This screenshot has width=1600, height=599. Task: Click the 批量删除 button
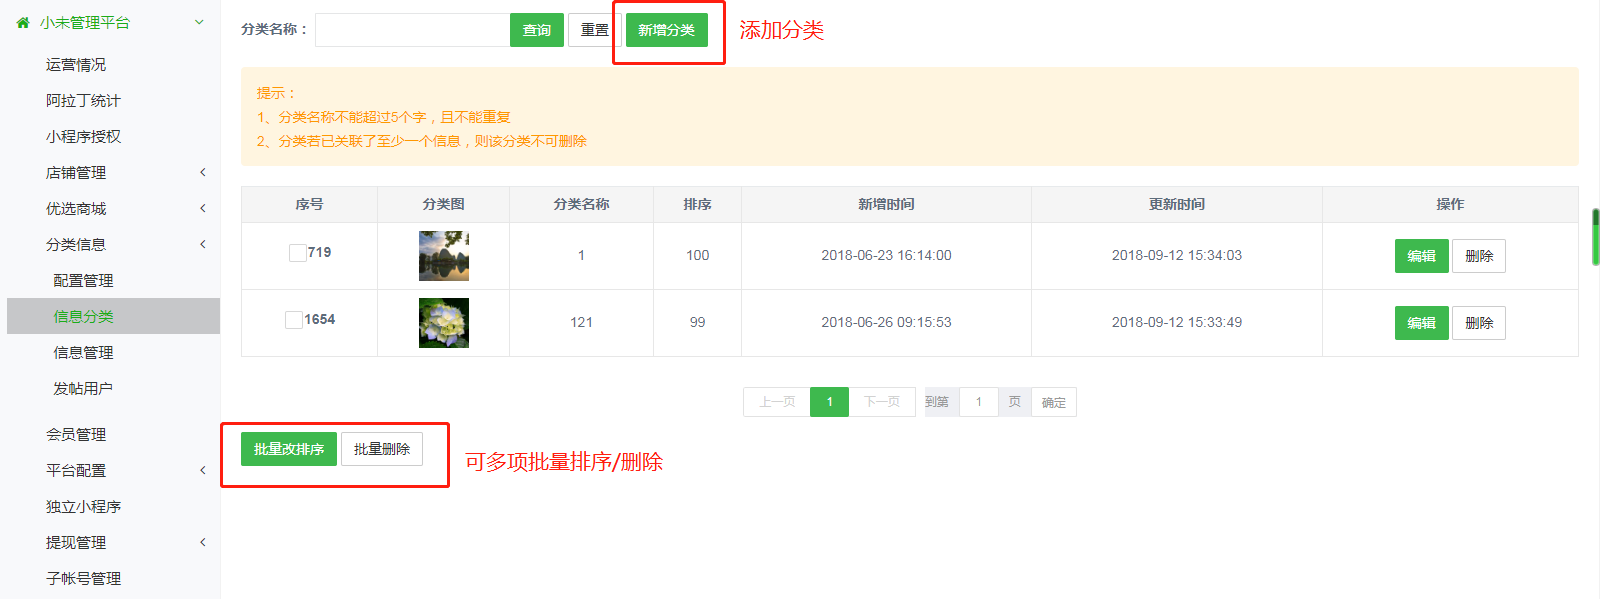pyautogui.click(x=381, y=449)
